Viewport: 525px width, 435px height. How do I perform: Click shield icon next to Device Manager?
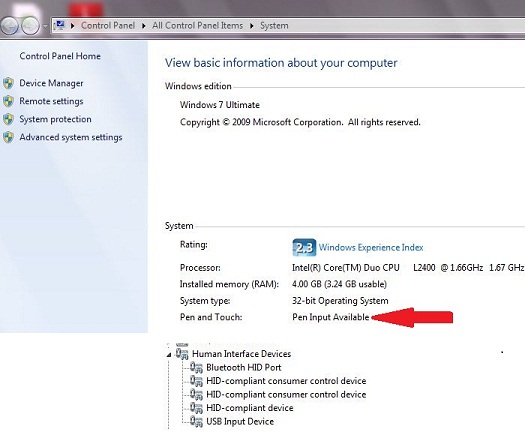tap(8, 83)
